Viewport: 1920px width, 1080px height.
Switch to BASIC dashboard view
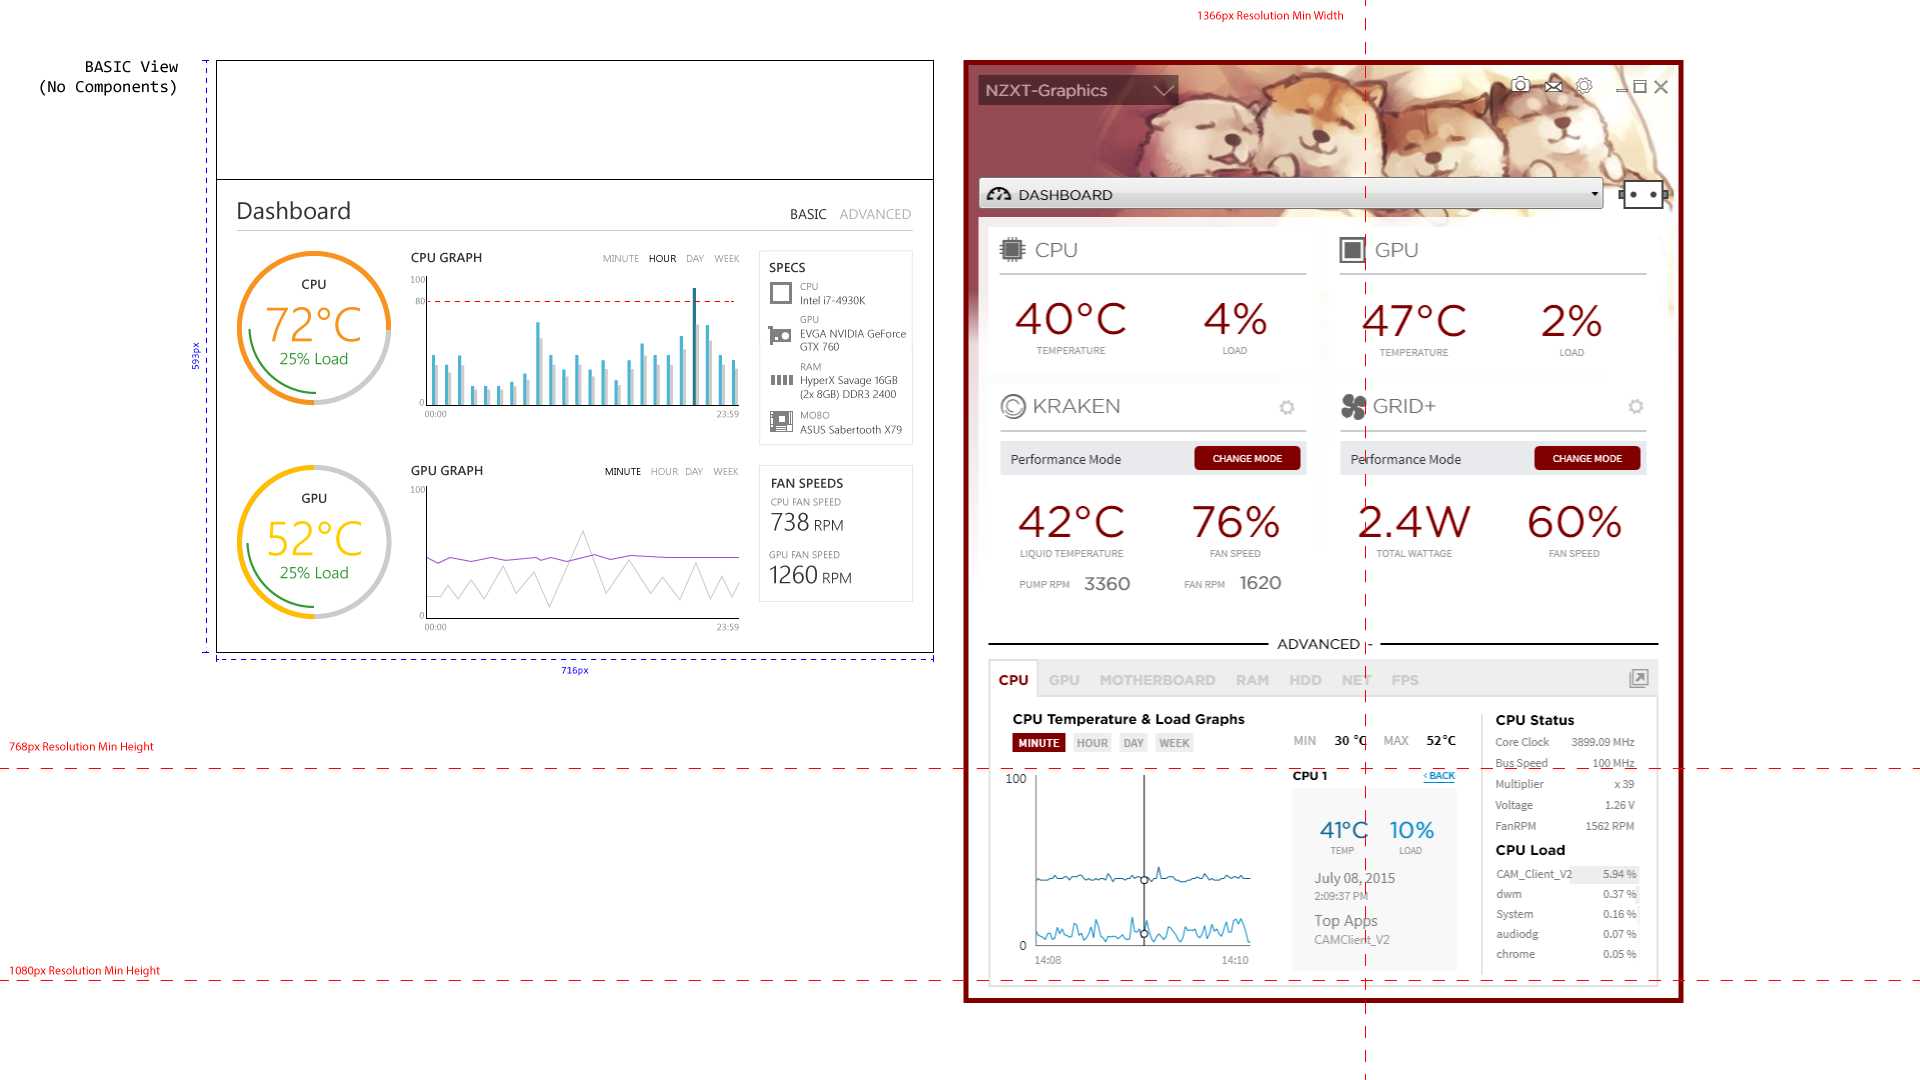808,214
